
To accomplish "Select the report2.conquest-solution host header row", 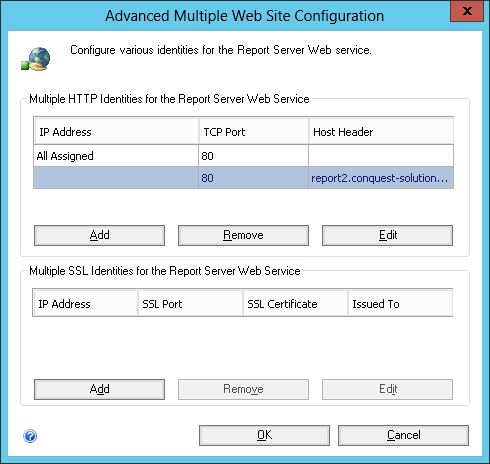I will 243,178.
